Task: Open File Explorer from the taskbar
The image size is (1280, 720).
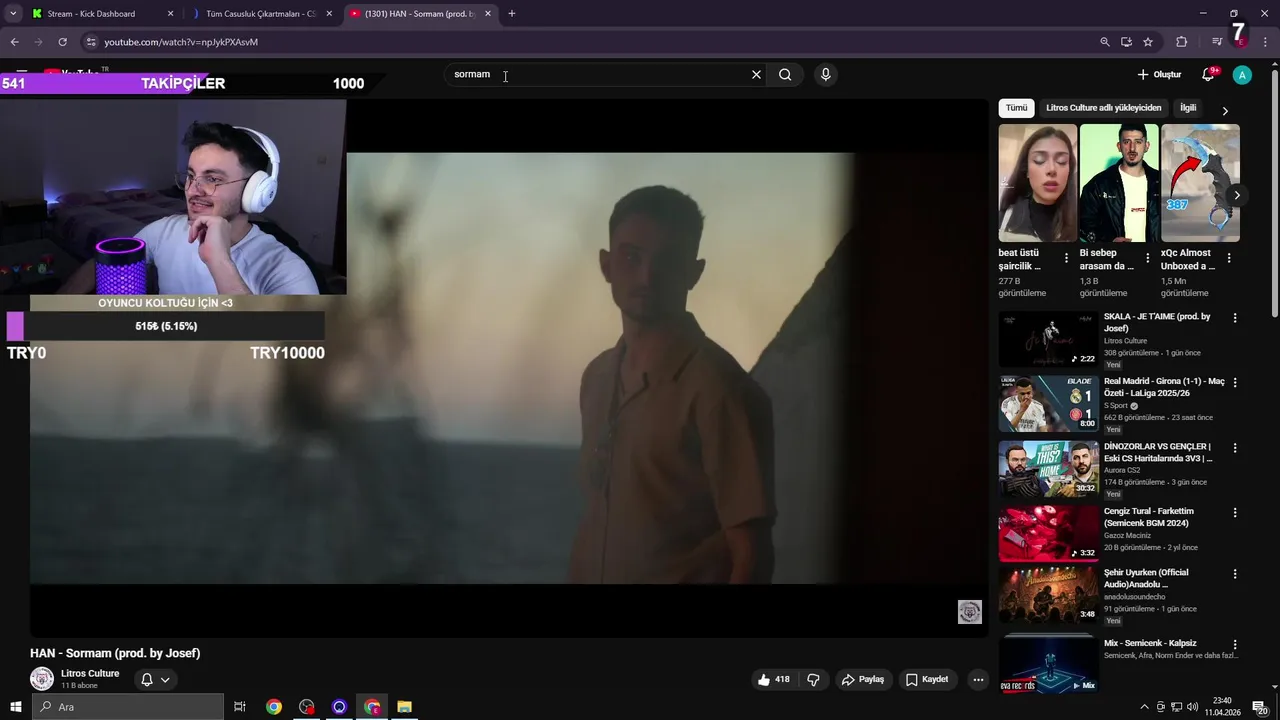Action: [405, 707]
